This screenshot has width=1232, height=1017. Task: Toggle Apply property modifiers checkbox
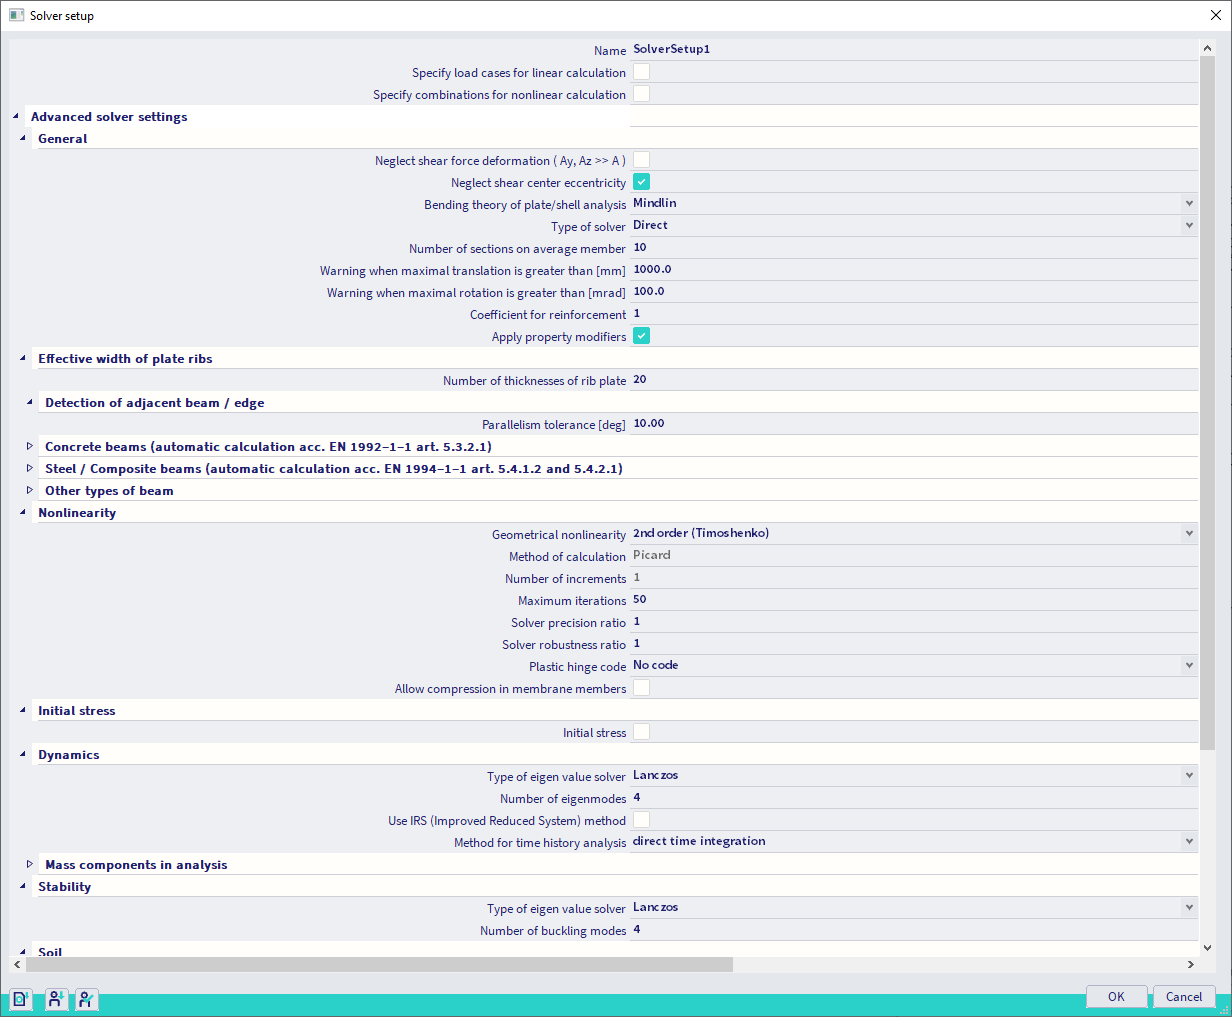tap(641, 336)
